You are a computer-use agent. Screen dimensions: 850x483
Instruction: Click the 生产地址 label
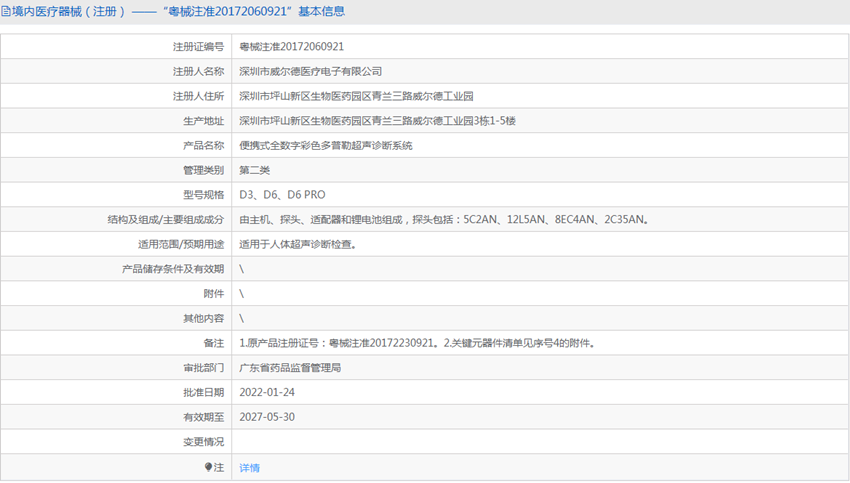(203, 121)
